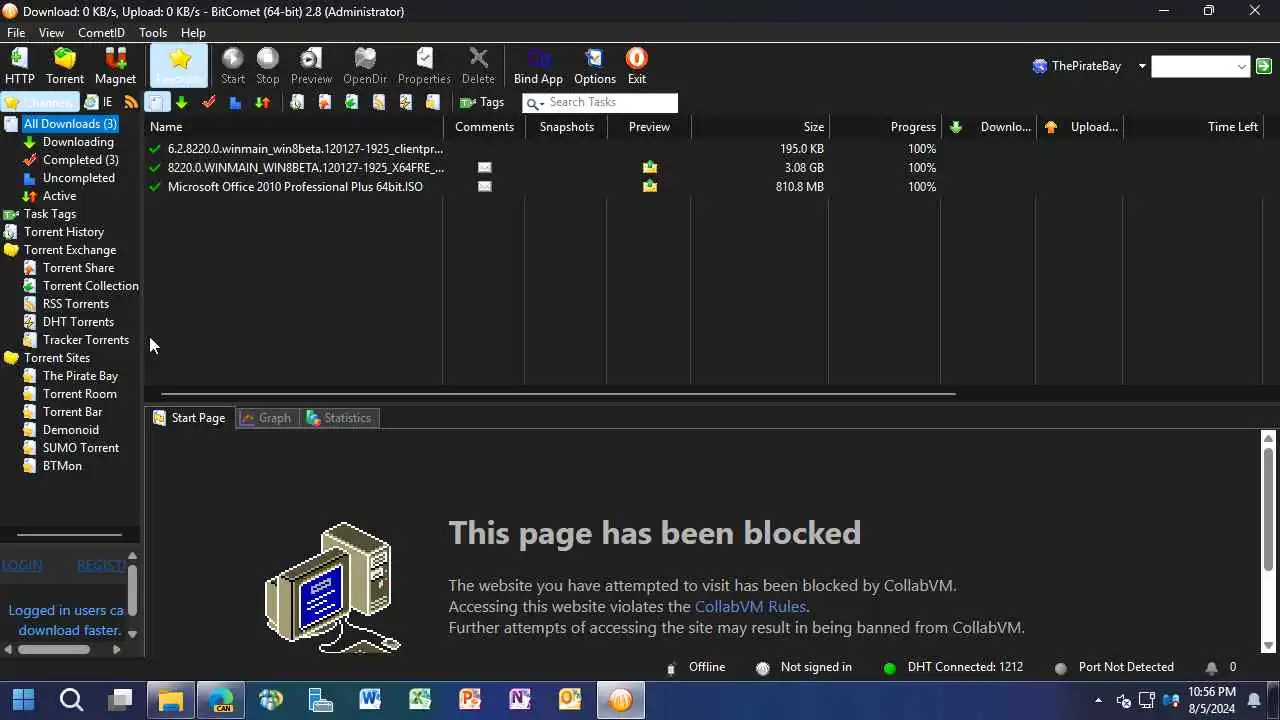
Task: Click the DHT Connected status indicator
Action: [x=953, y=667]
